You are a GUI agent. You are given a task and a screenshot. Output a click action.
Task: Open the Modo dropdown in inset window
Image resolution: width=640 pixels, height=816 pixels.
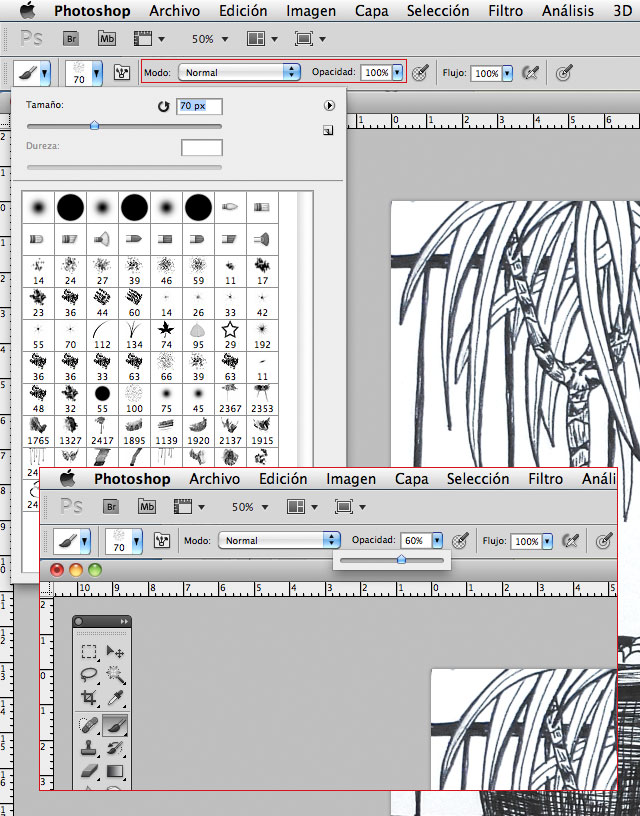(279, 540)
